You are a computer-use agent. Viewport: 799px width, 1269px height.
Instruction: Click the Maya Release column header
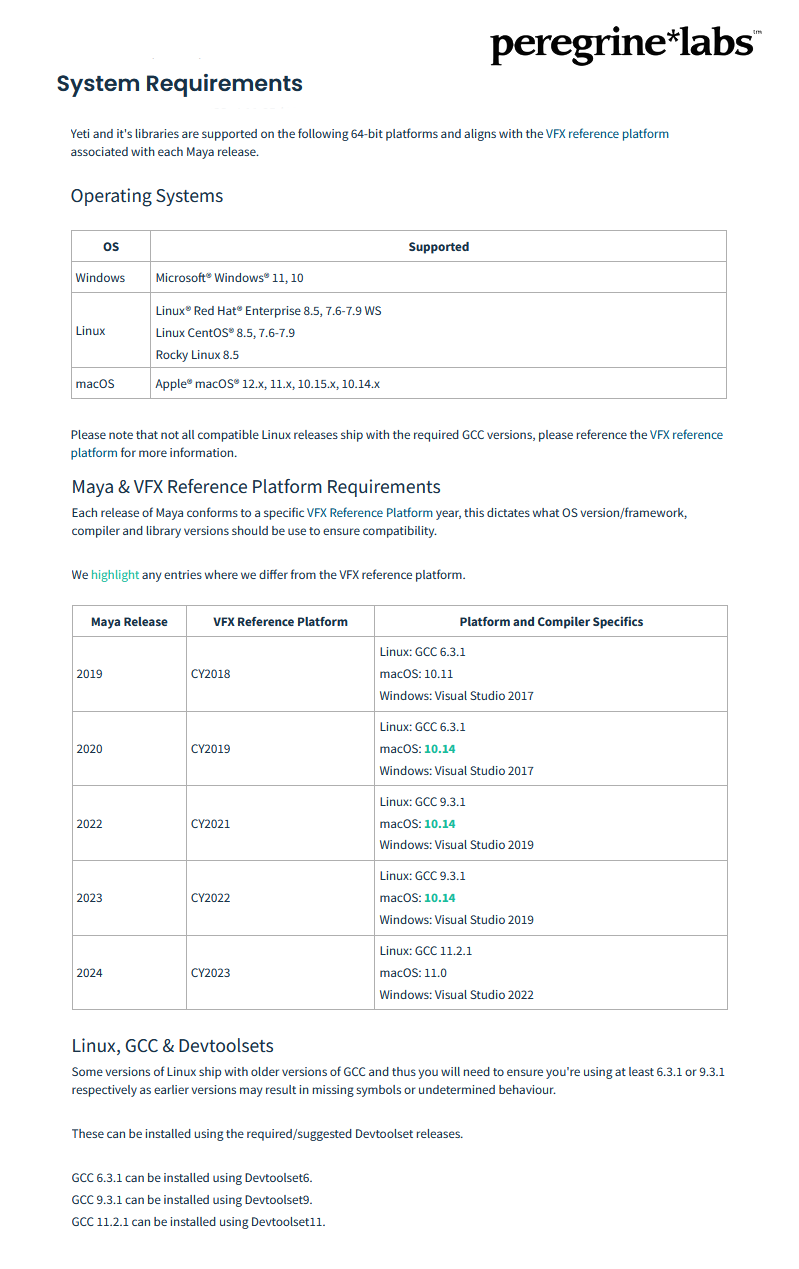point(129,622)
